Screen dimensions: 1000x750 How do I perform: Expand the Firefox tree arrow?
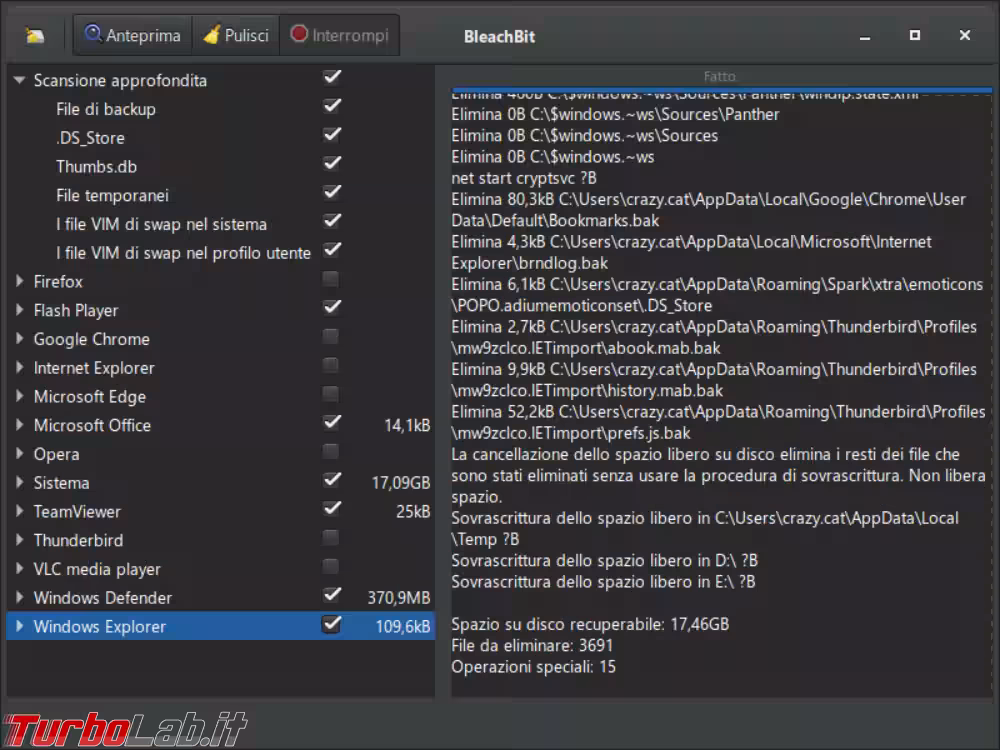pos(19,281)
